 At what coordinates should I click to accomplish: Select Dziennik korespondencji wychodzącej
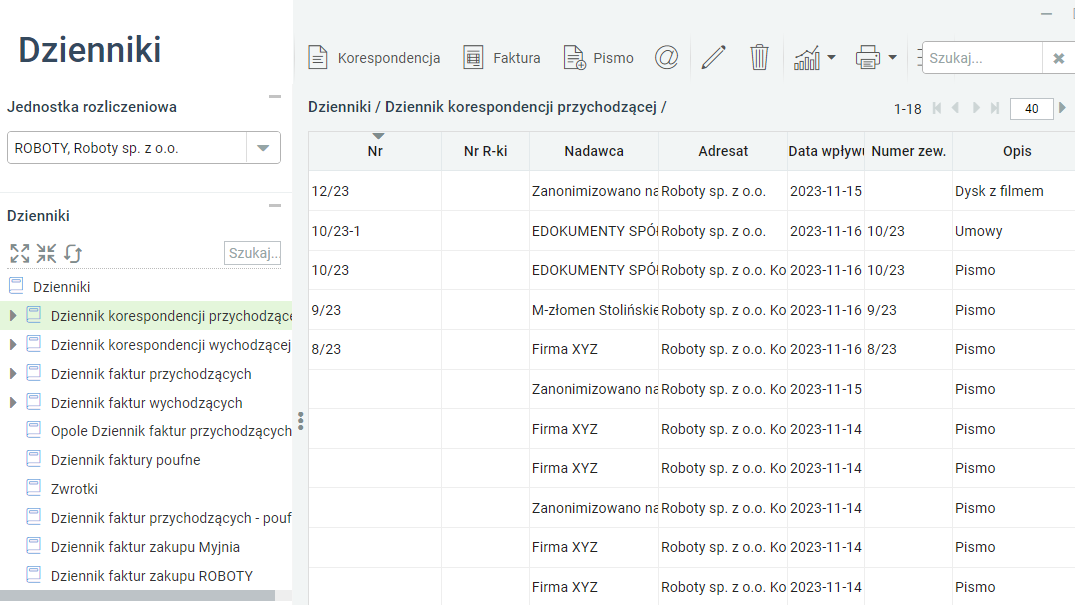point(171,344)
